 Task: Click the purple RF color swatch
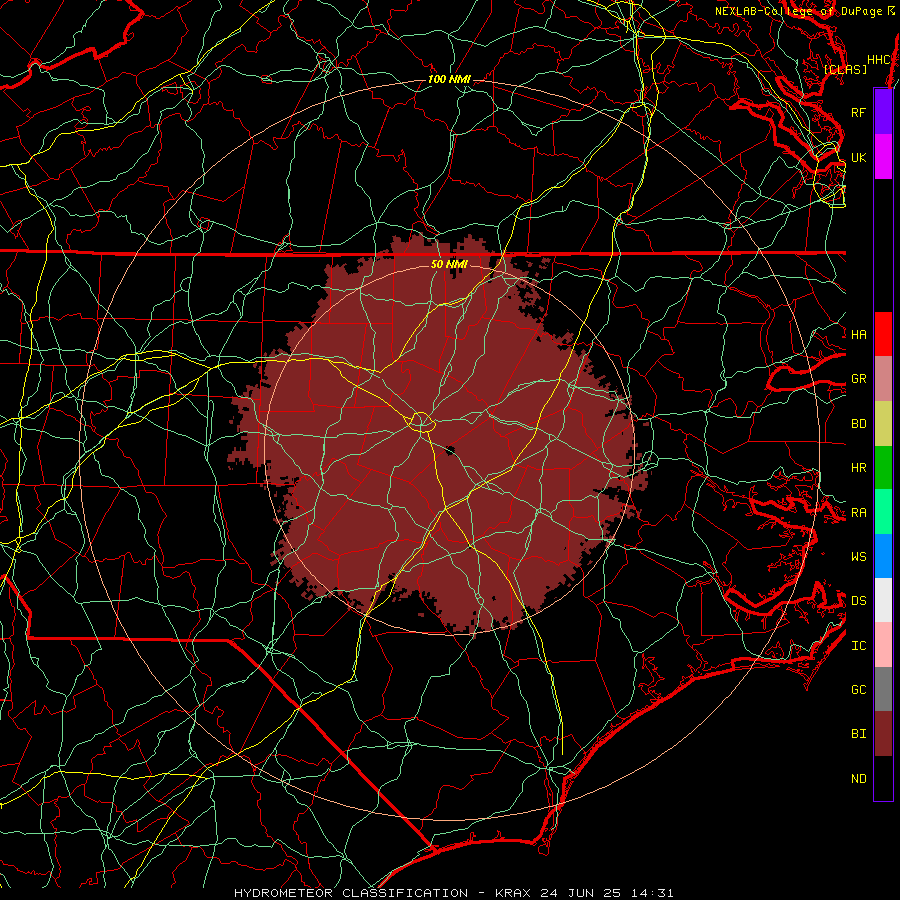click(x=883, y=112)
